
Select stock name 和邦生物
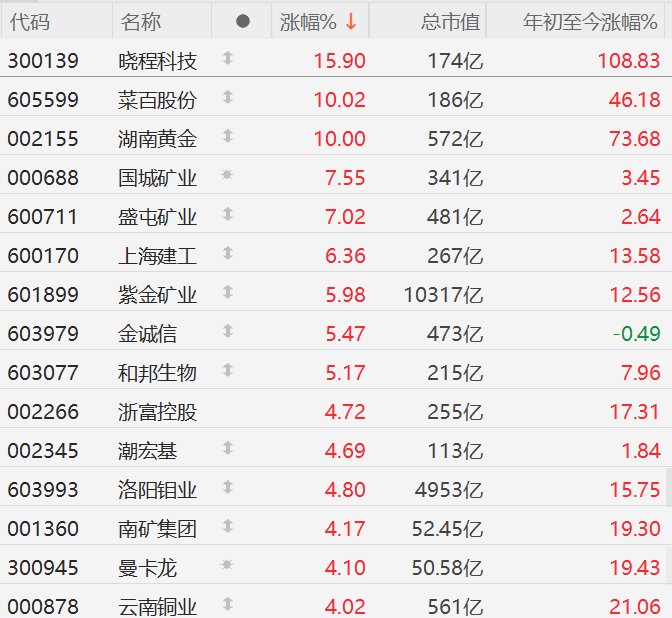(x=157, y=373)
